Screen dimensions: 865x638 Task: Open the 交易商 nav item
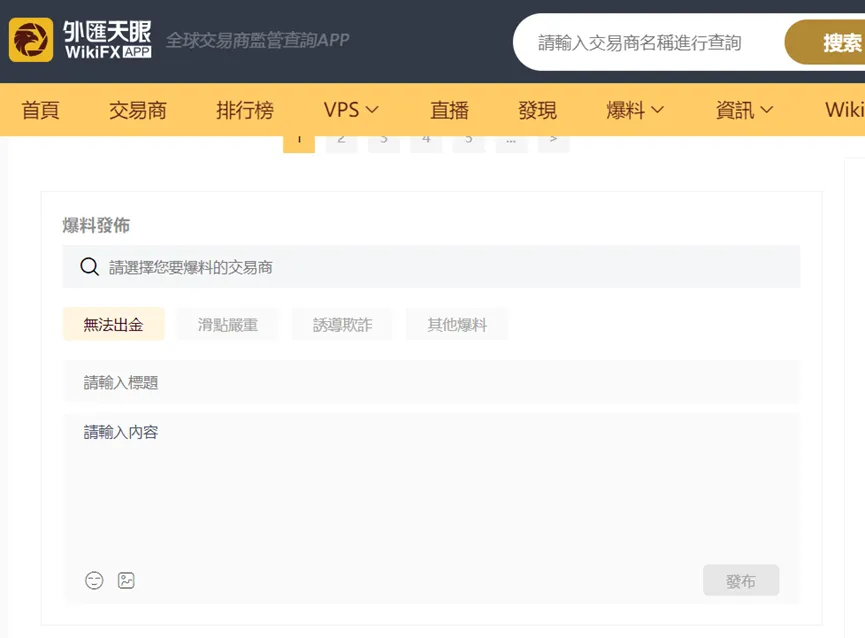pos(138,110)
